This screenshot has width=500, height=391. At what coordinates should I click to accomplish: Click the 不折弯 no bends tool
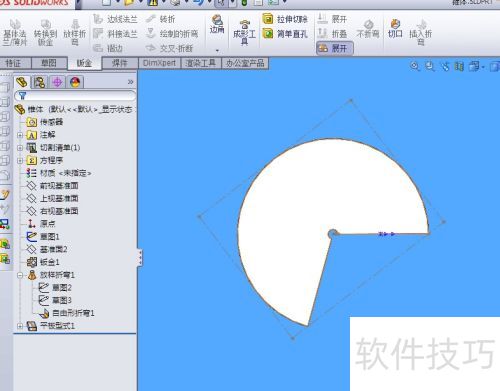pos(368,29)
